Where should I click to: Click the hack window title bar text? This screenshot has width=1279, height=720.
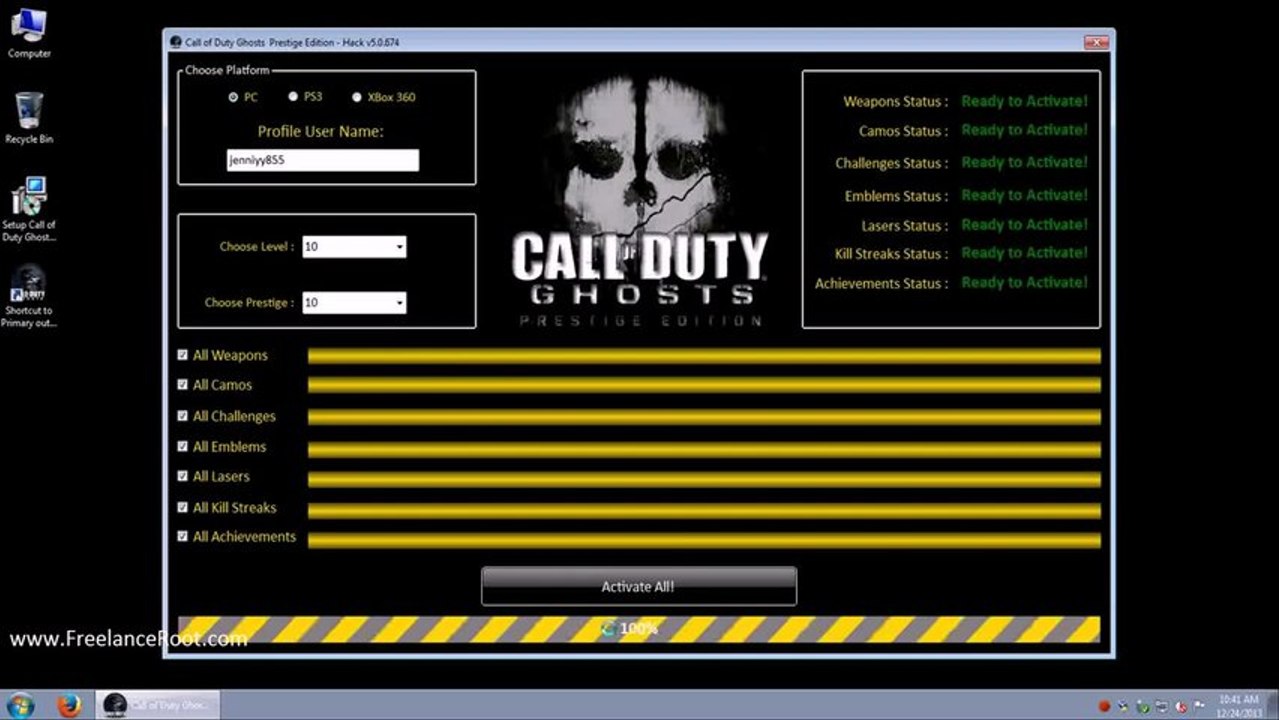point(293,43)
